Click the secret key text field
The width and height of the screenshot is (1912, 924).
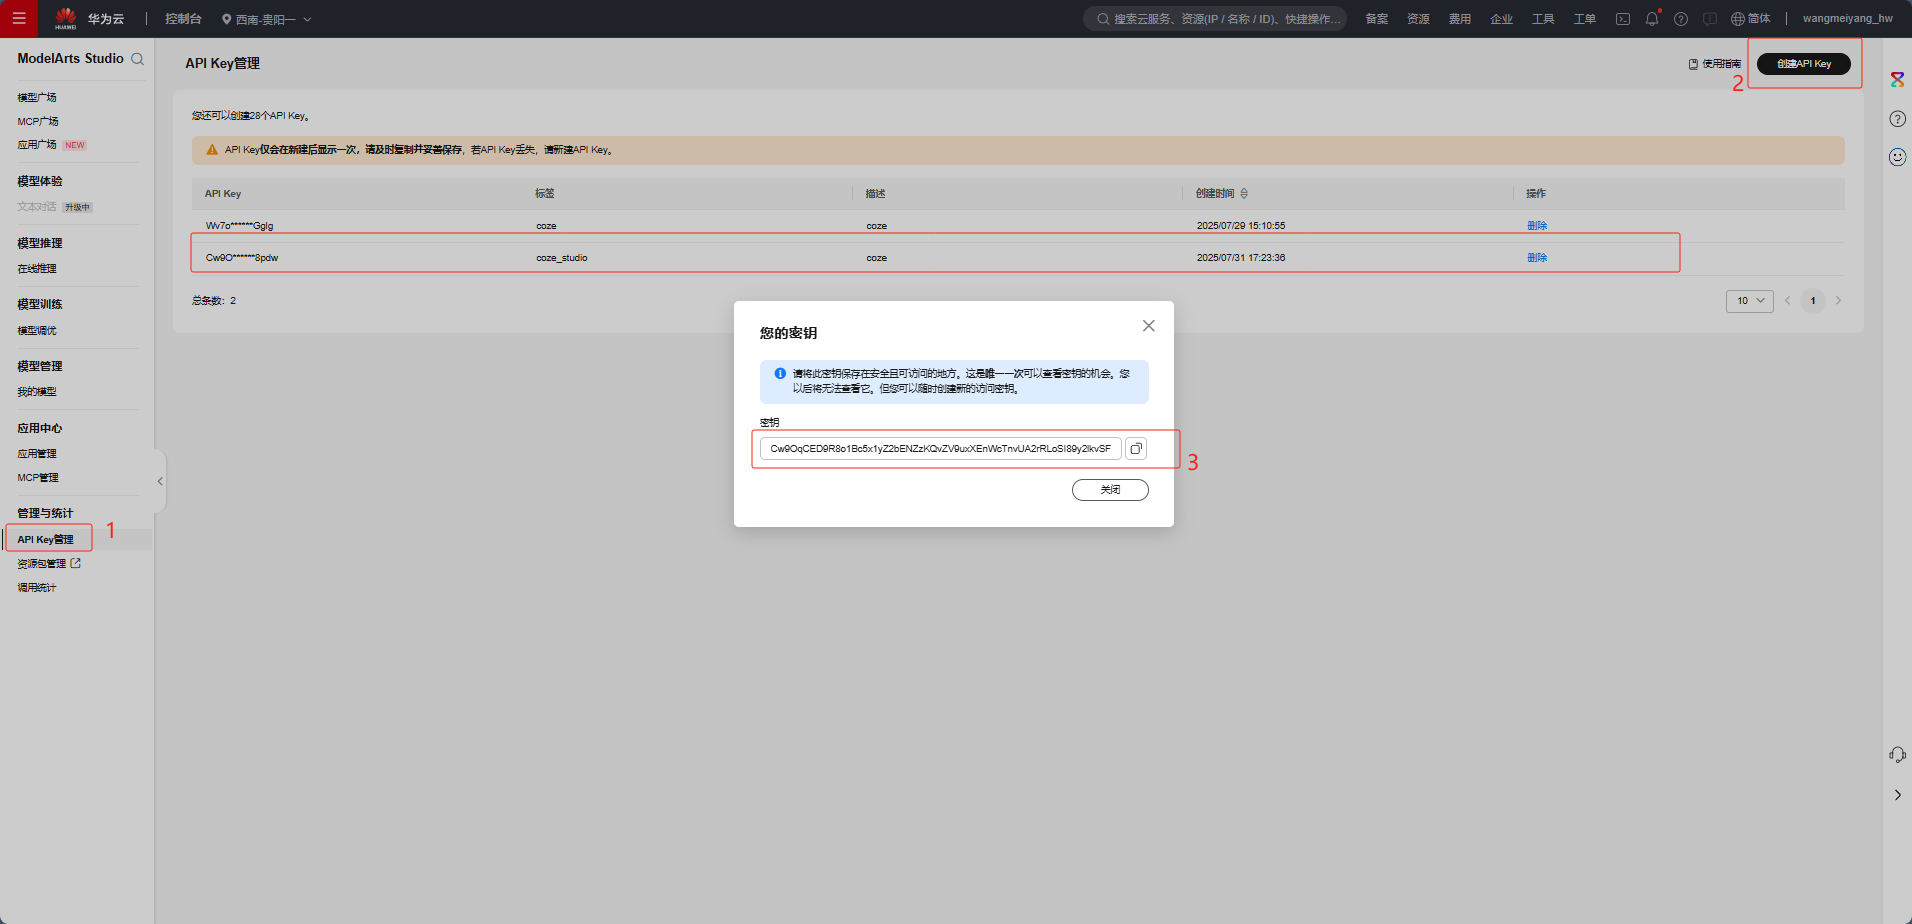[940, 449]
